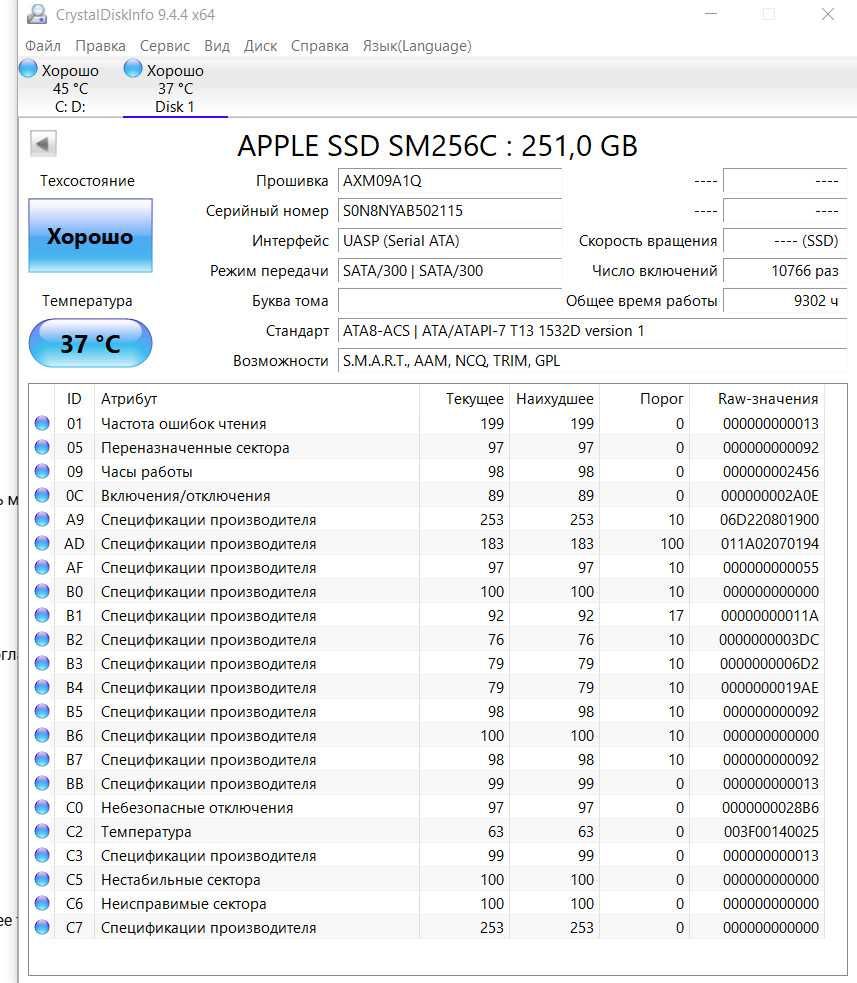The image size is (857, 983).
Task: Click the ID column header
Action: pos(74,399)
